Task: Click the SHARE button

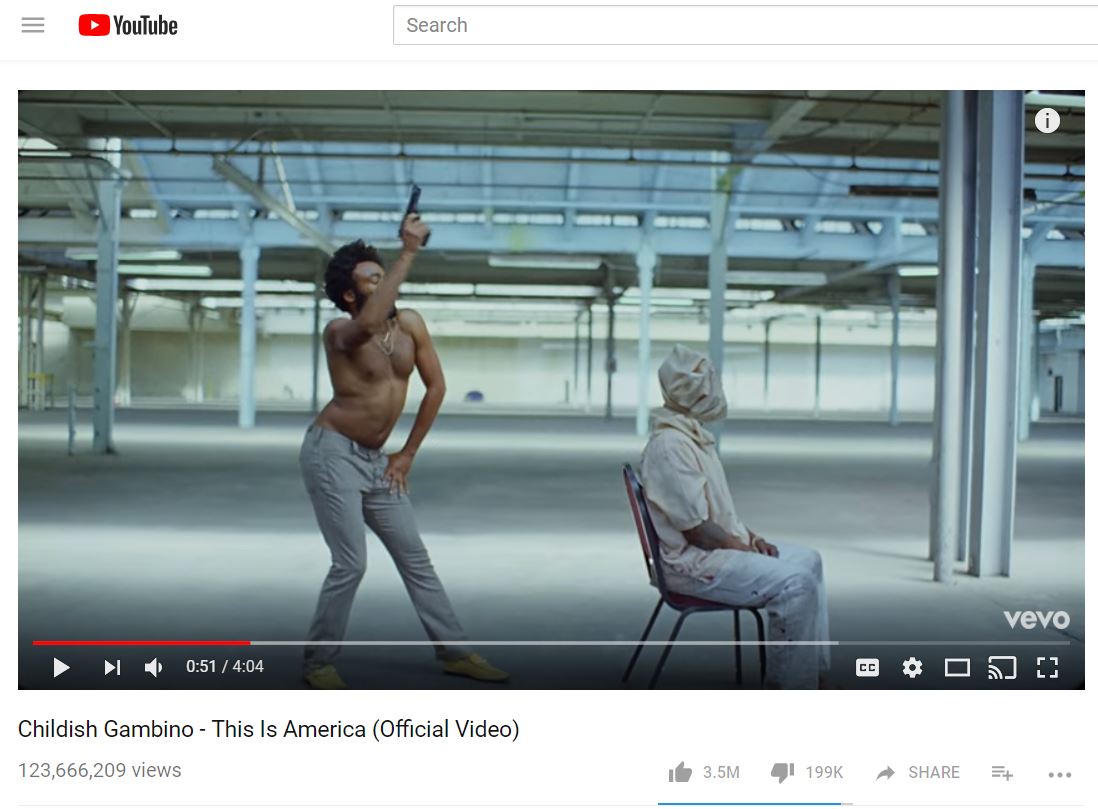Action: coord(918,772)
